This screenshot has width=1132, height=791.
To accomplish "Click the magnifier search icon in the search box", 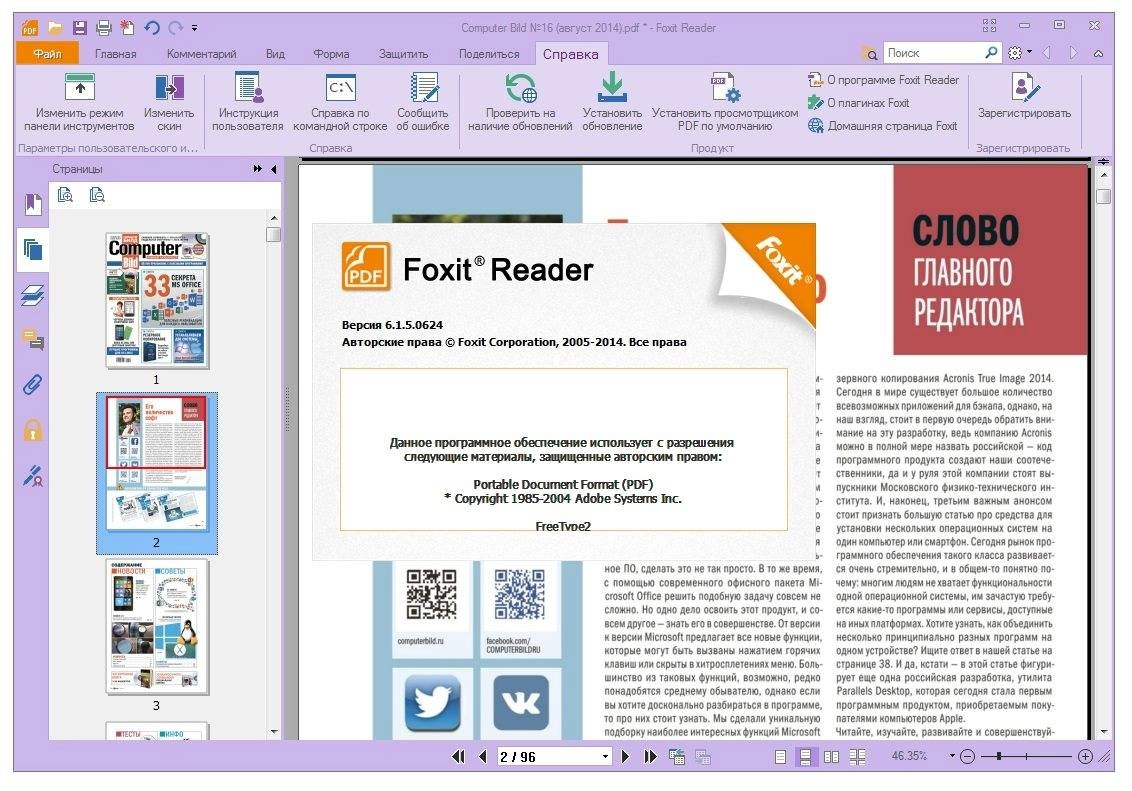I will coord(991,53).
